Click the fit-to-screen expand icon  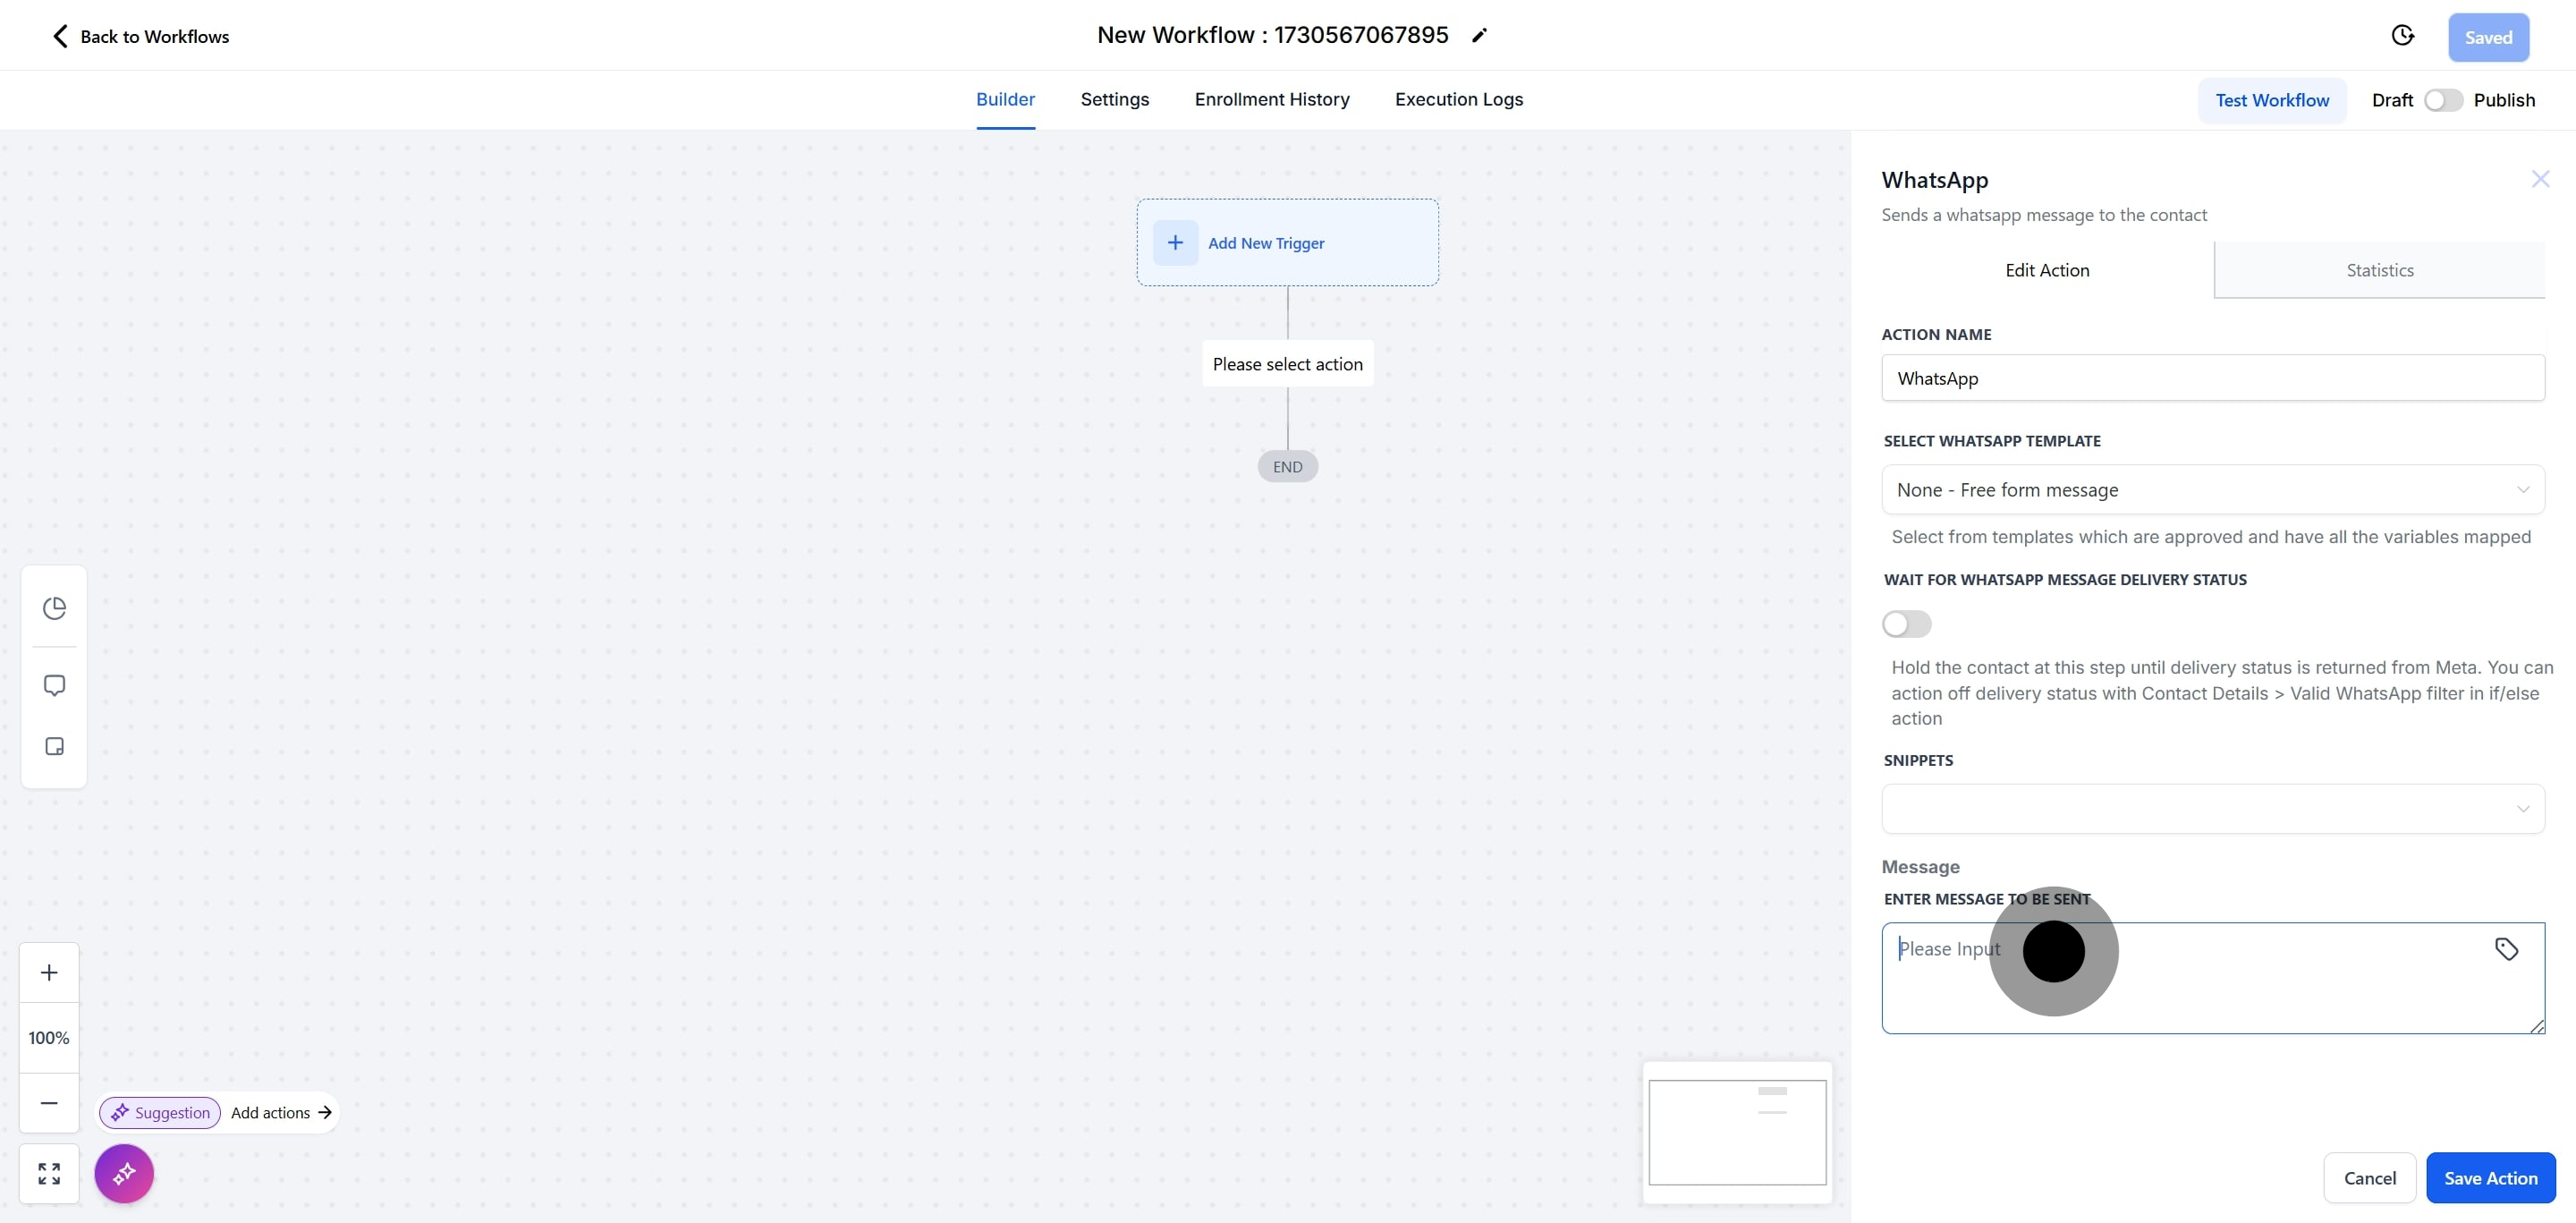[49, 1173]
